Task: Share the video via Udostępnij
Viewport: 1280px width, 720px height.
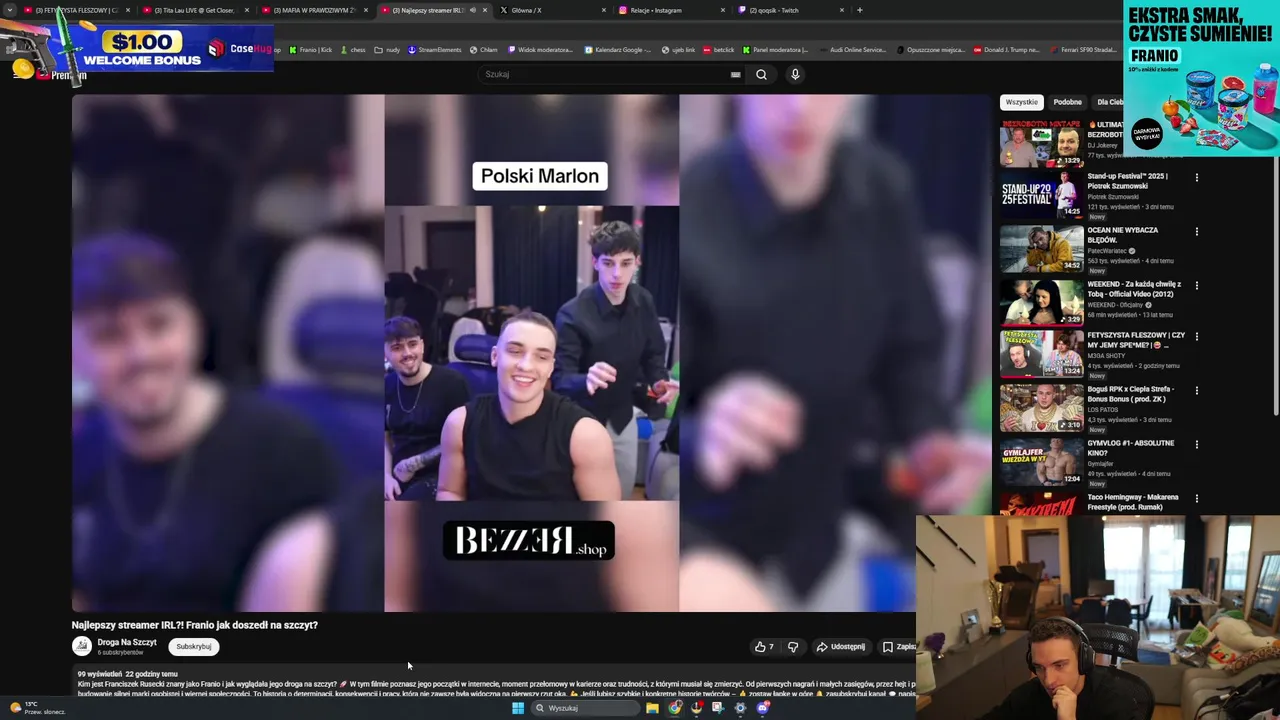Action: click(x=841, y=647)
